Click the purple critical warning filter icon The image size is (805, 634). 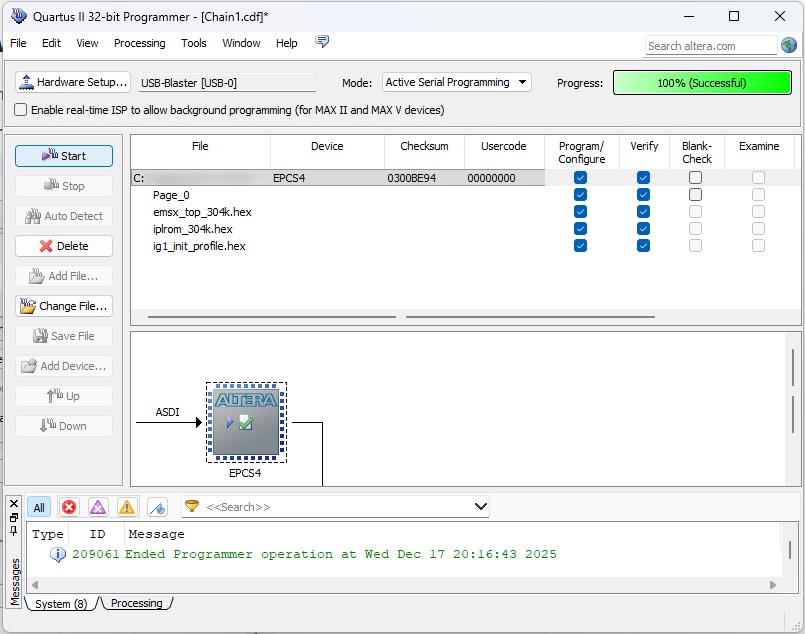(x=98, y=507)
